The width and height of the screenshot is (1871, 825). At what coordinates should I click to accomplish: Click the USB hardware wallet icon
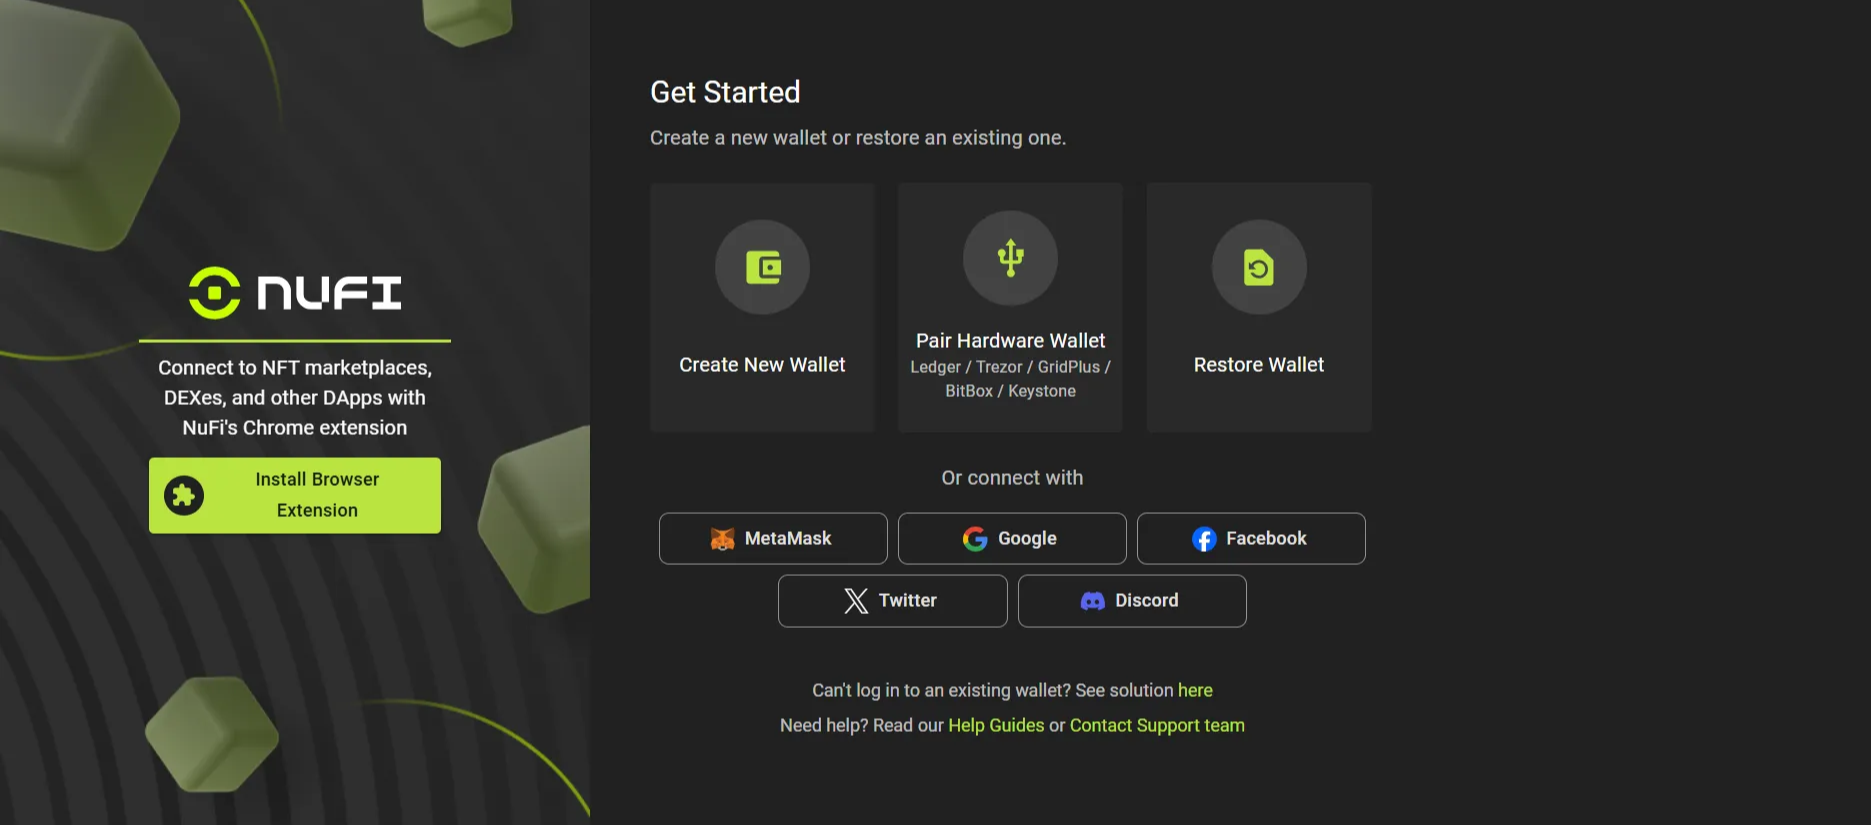tap(1010, 258)
